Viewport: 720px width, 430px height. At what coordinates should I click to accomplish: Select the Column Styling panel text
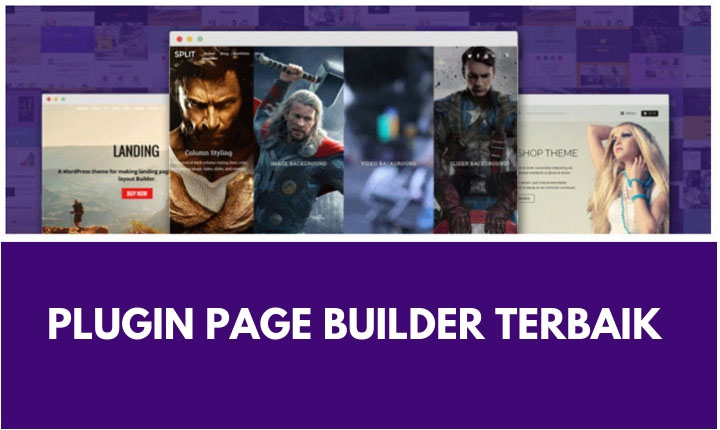(208, 153)
